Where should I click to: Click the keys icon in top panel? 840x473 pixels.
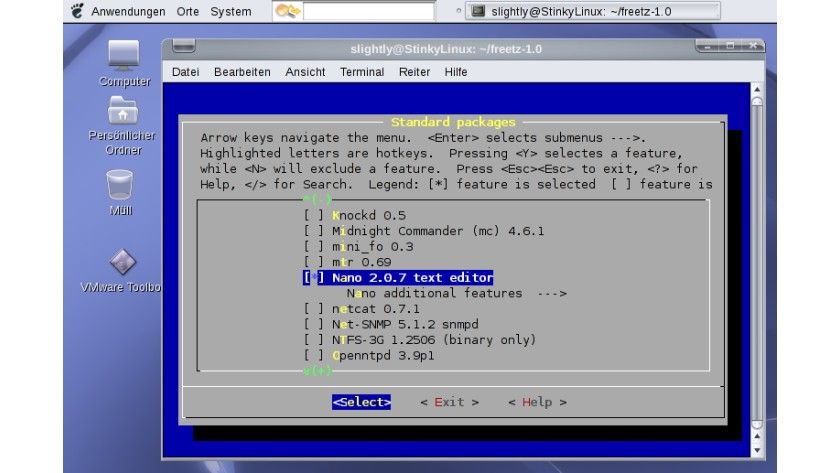288,11
